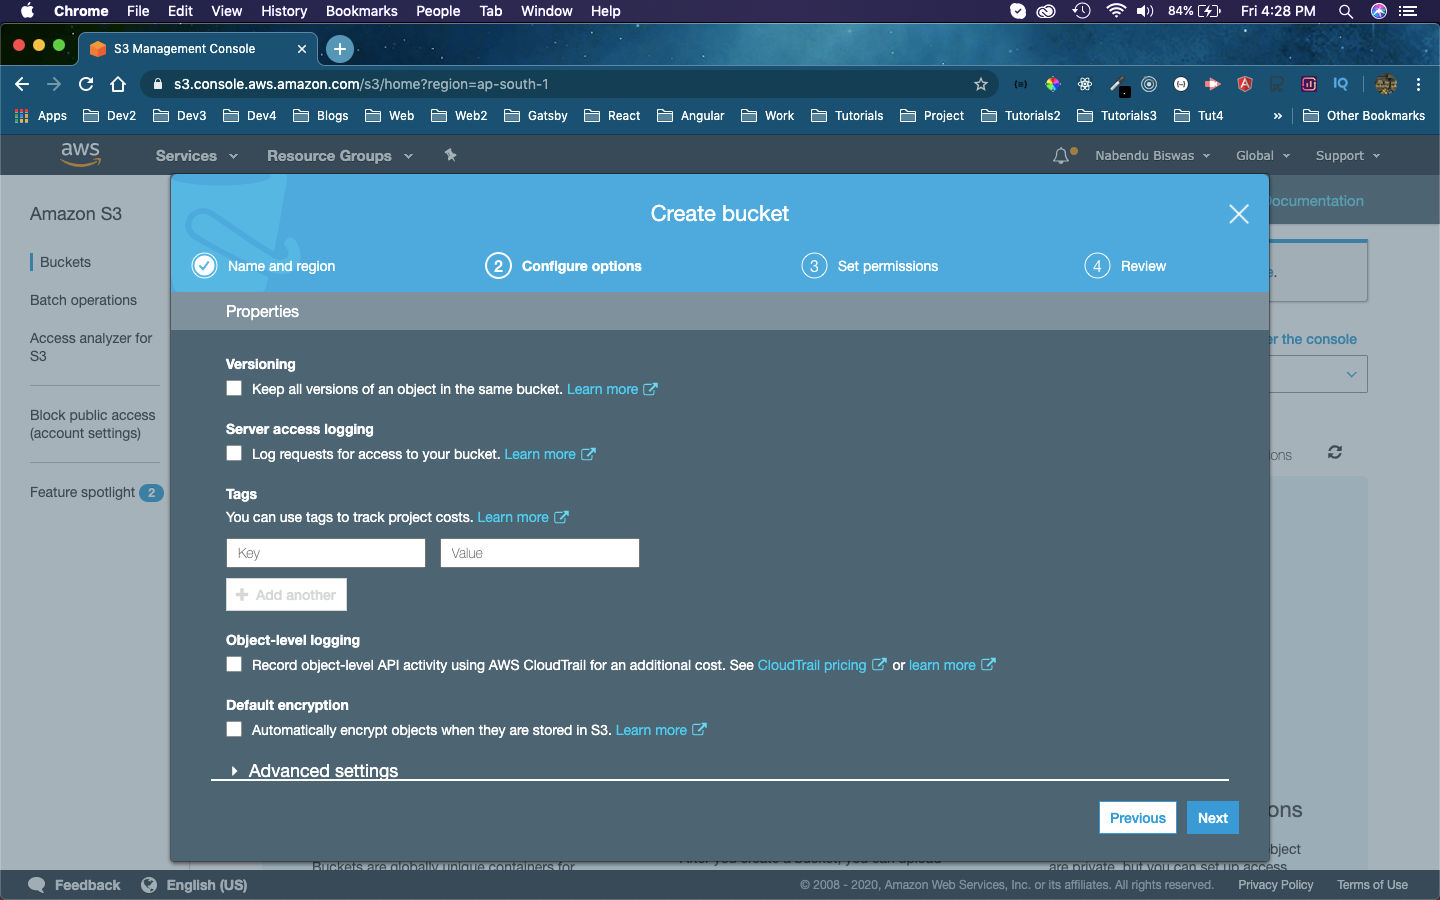Click external link icon beside Versioning Learn more
This screenshot has width=1440, height=900.
click(x=650, y=389)
